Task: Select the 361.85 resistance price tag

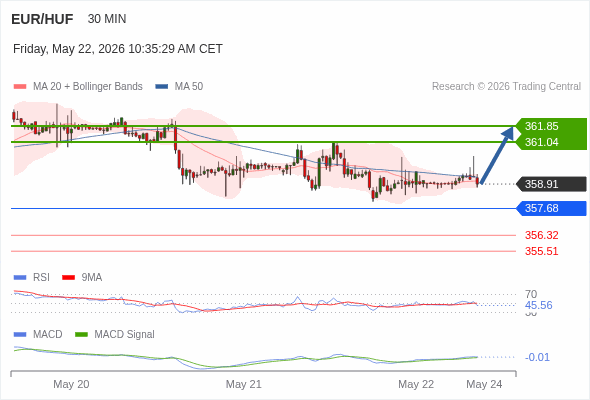Action: click(551, 126)
